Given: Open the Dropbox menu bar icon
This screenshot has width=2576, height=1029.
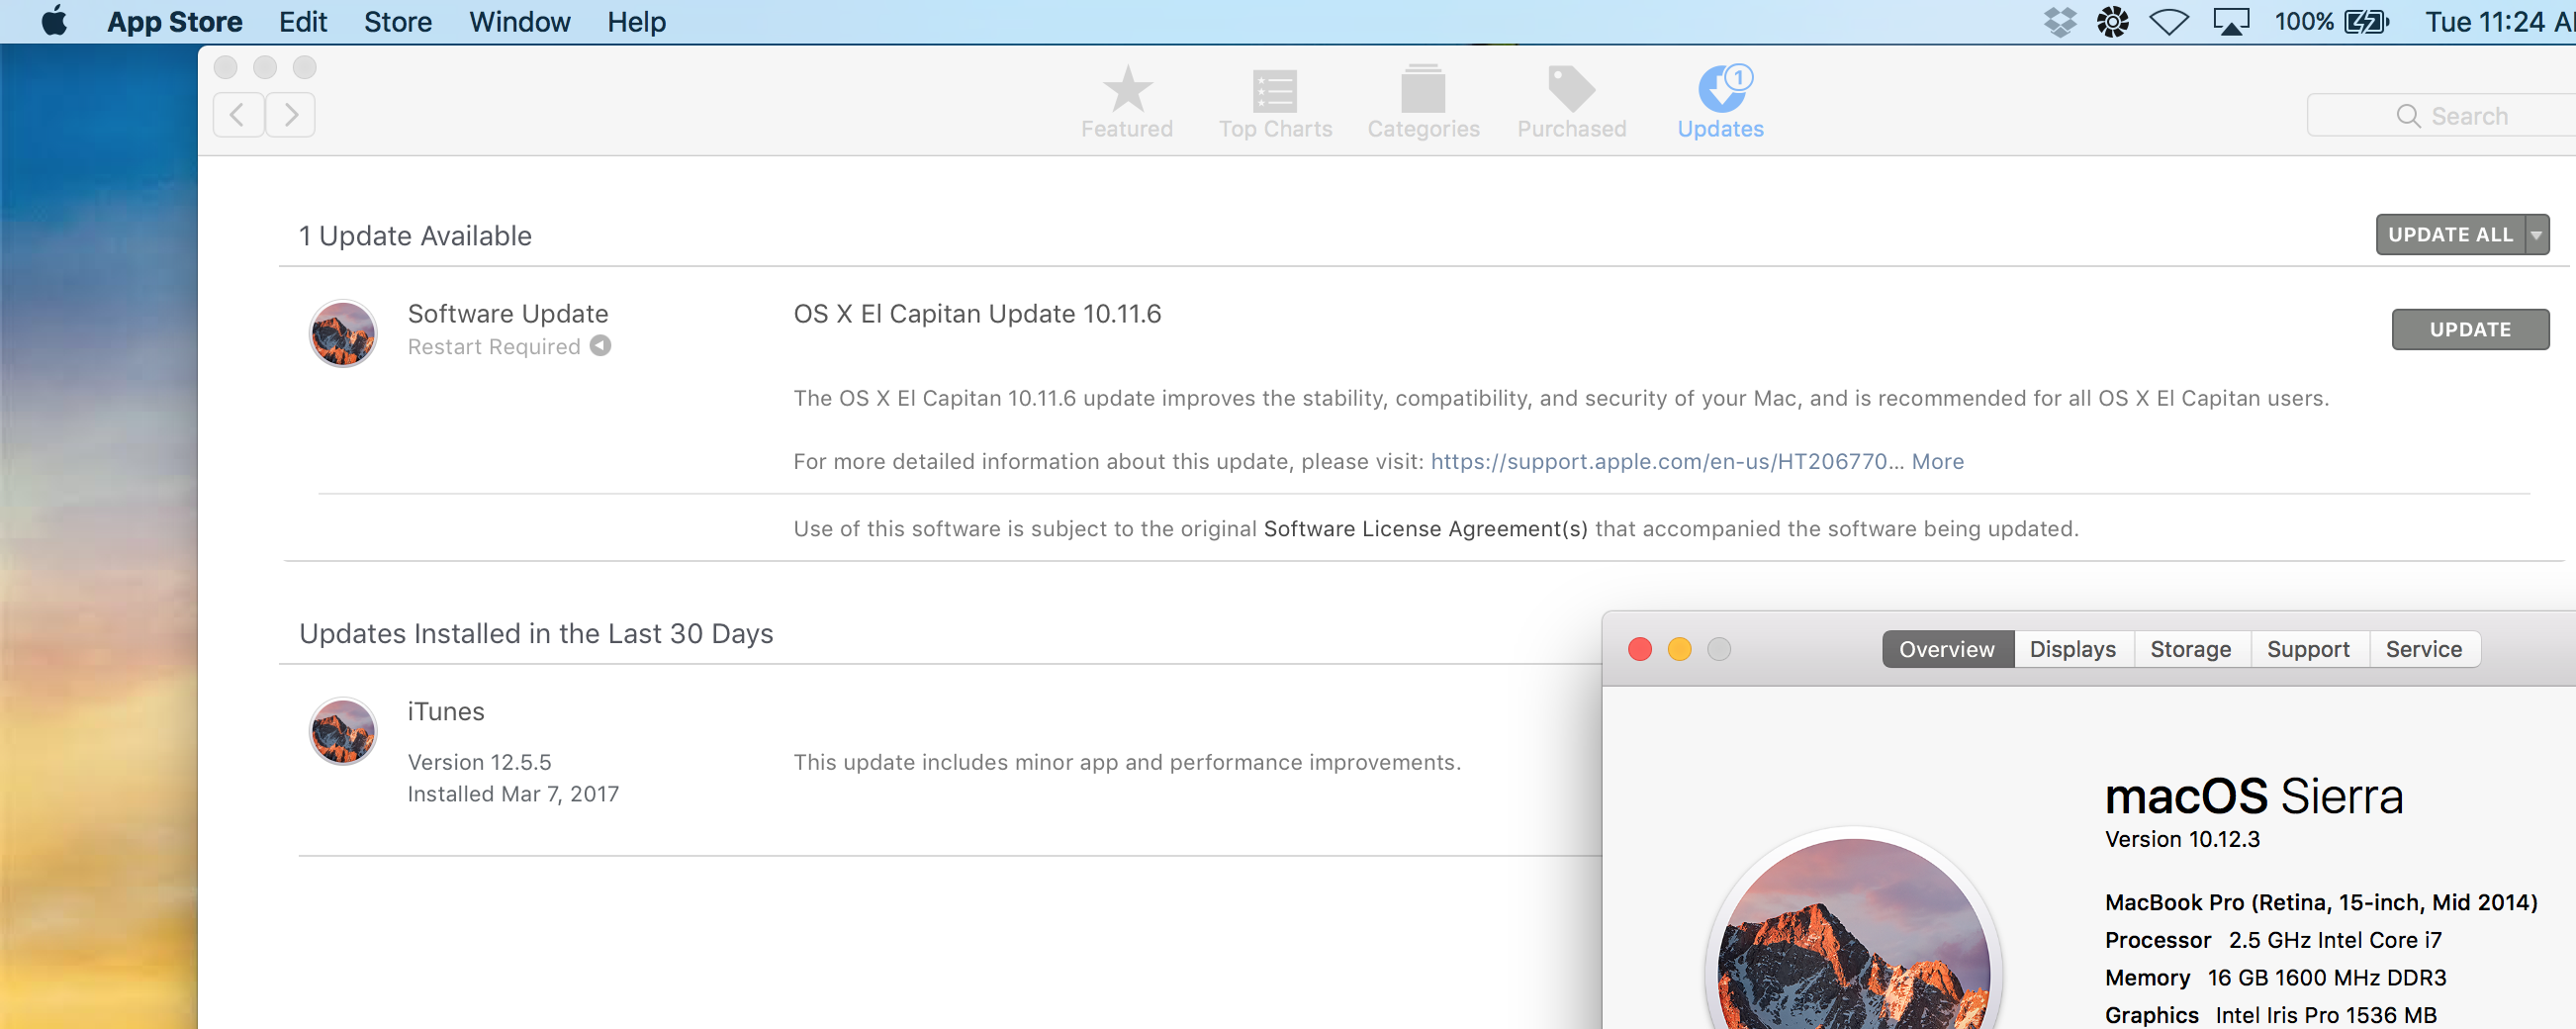Looking at the screenshot, I should coord(2060,22).
